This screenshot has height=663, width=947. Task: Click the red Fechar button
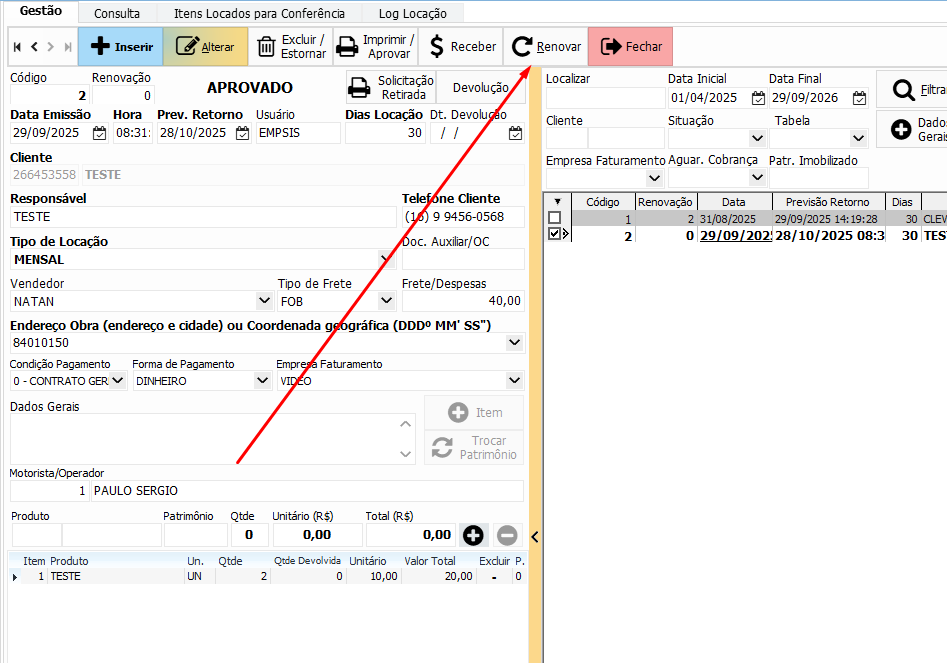(630, 47)
